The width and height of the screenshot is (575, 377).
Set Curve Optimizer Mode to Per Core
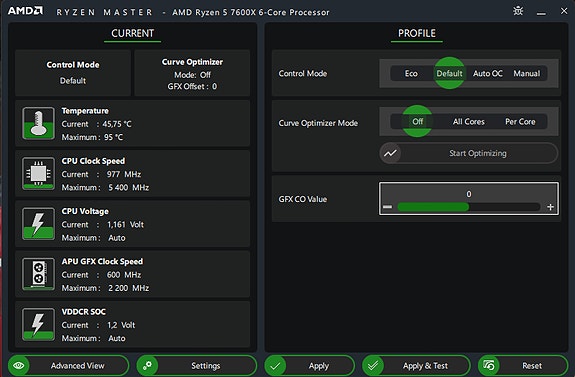(x=520, y=121)
